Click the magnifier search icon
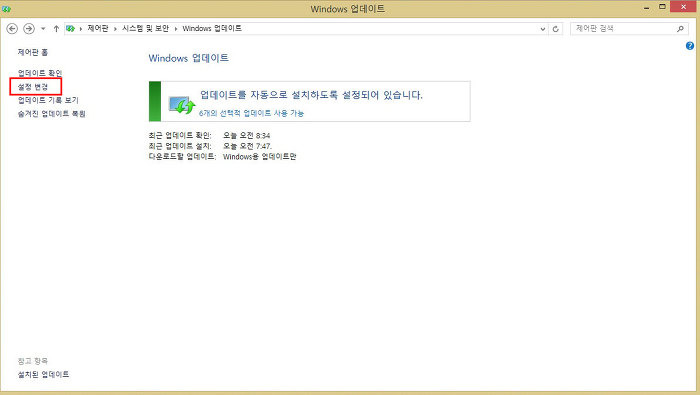 click(x=680, y=29)
